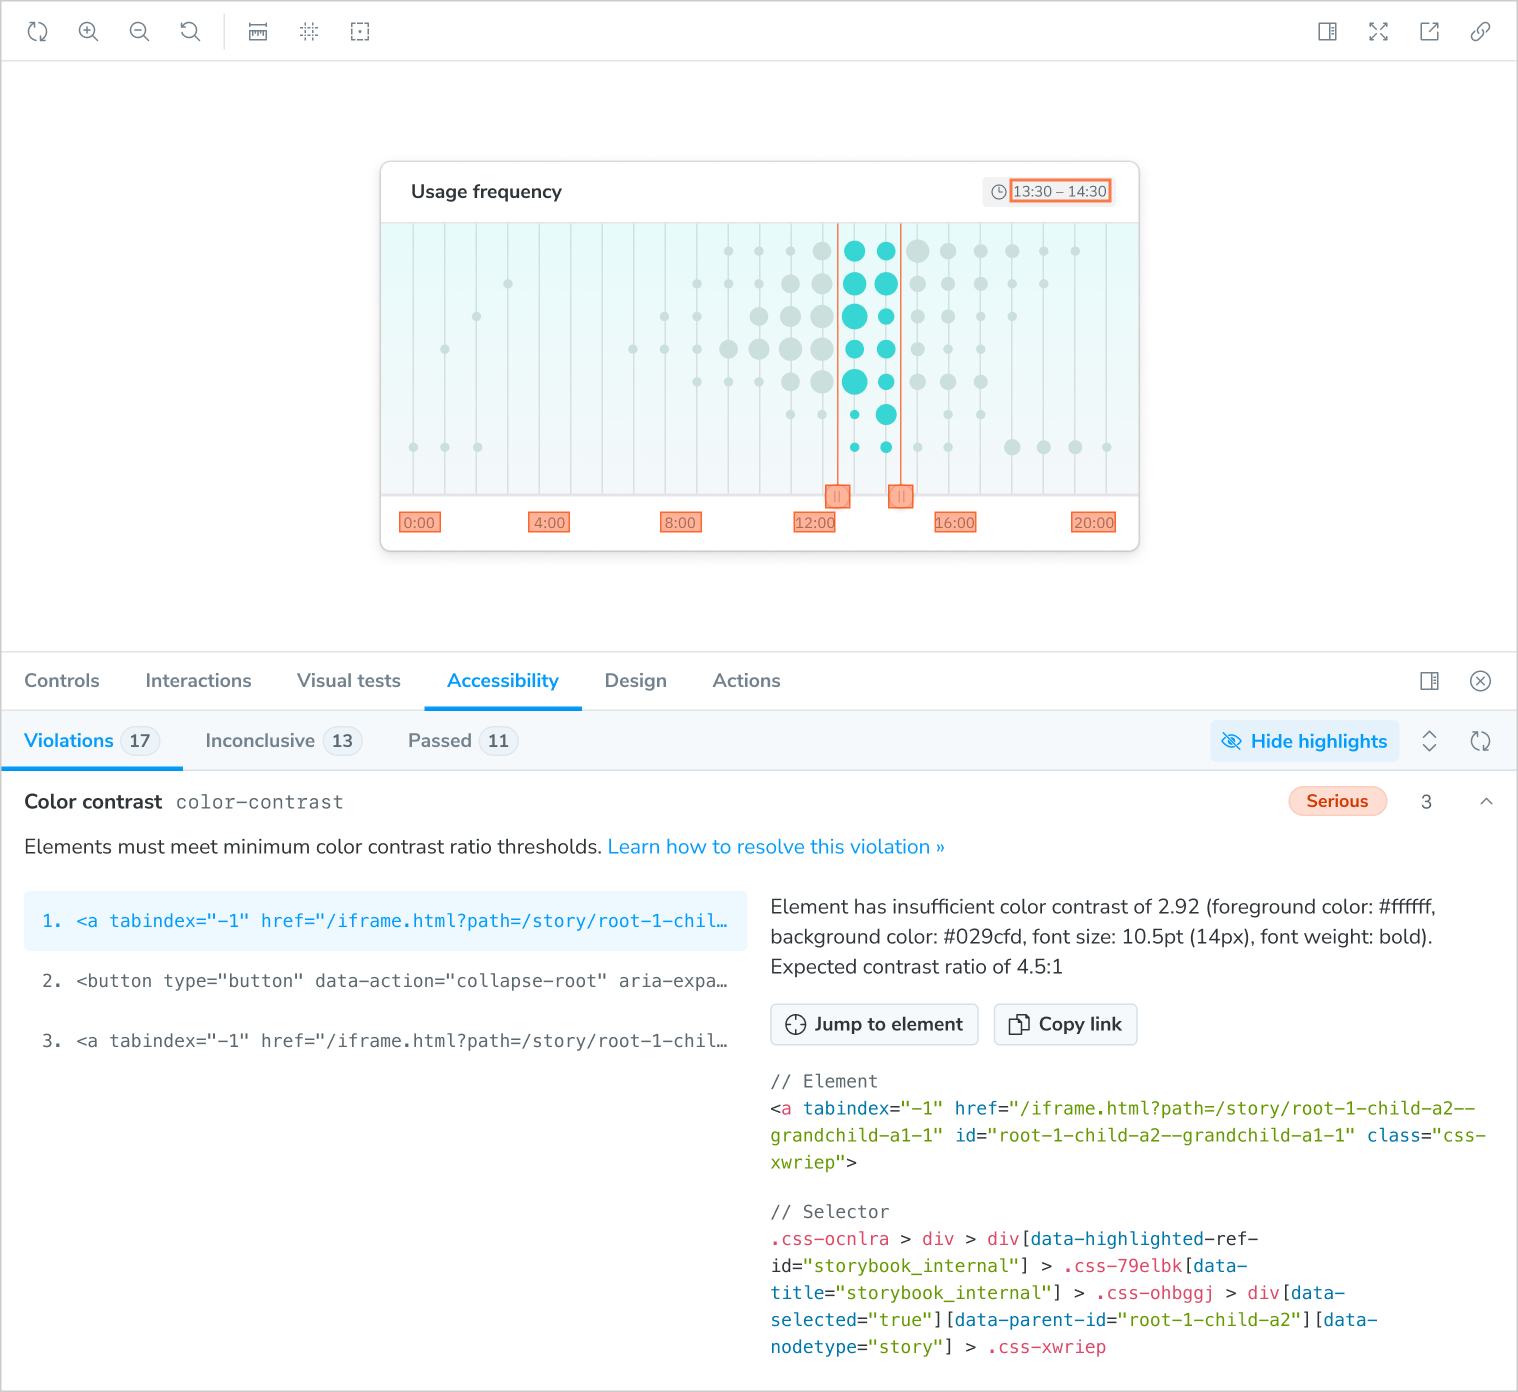Screen dimensions: 1518x1392
Task: Click the remount/reload story icon
Action: pyautogui.click(x=37, y=31)
